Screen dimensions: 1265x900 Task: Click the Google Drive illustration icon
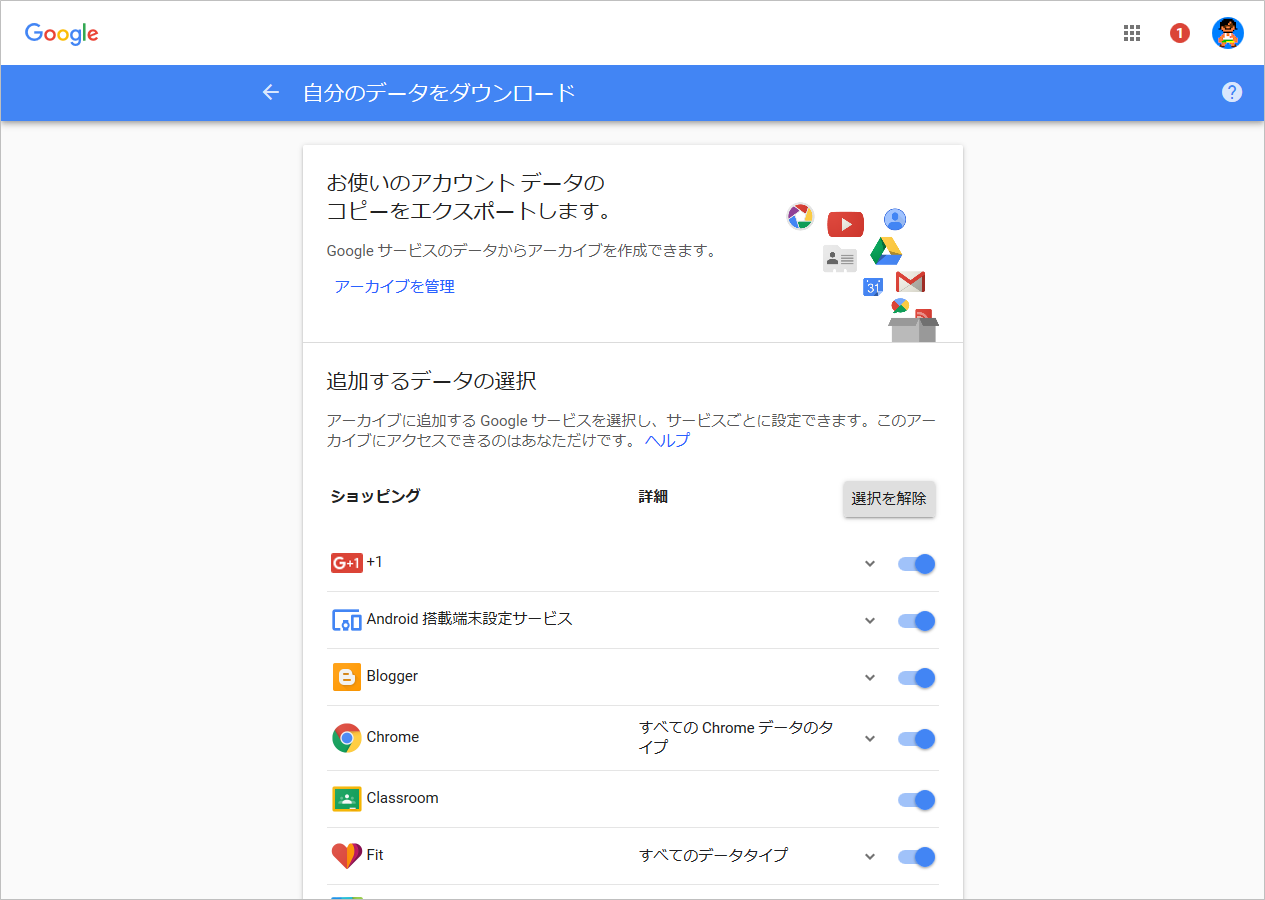885,251
